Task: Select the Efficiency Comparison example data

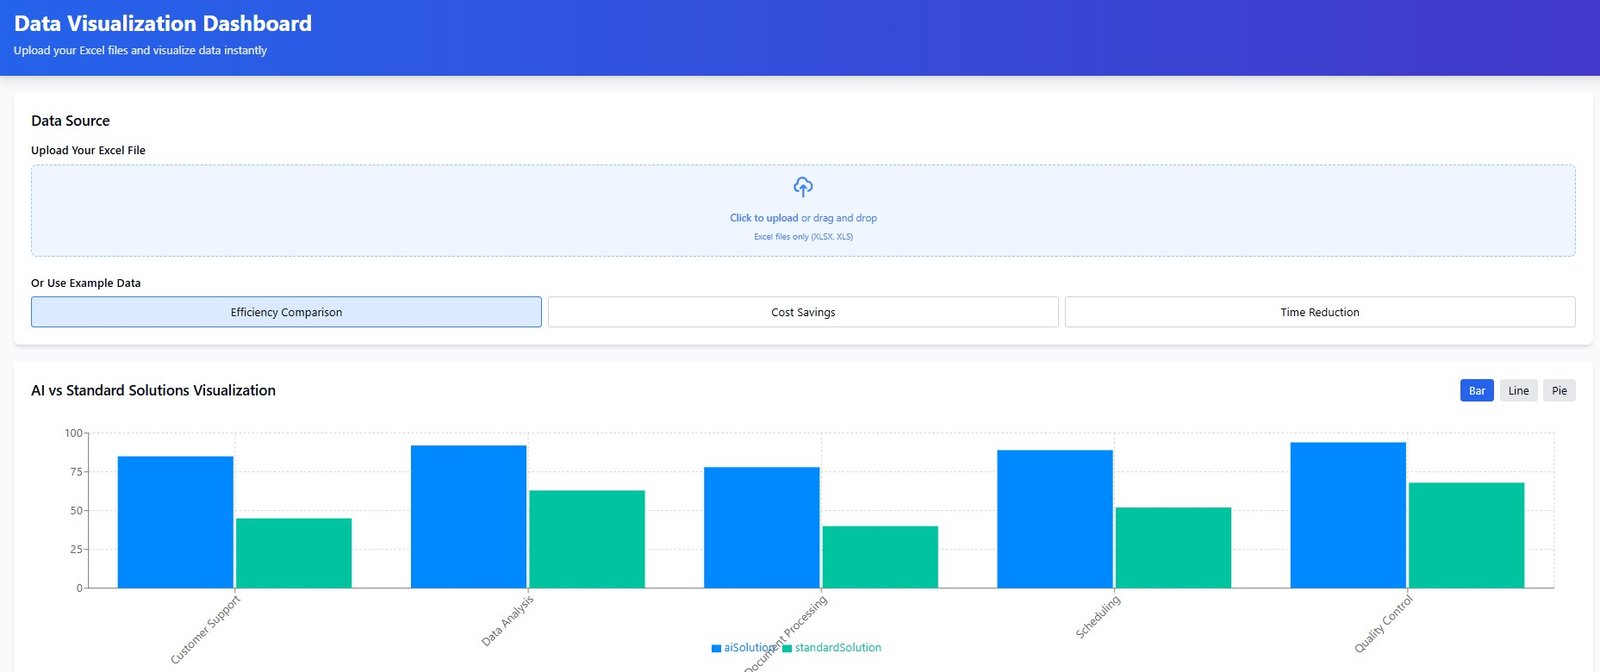Action: pos(286,312)
